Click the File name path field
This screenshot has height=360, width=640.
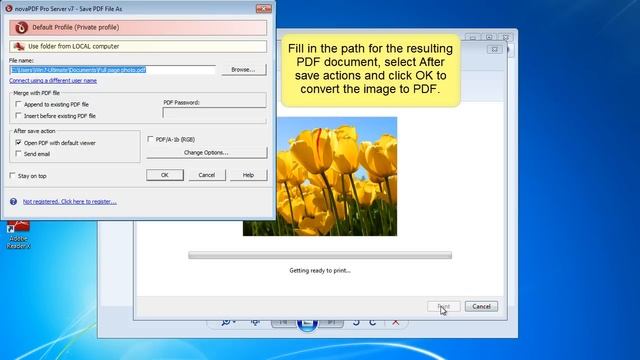click(x=113, y=70)
